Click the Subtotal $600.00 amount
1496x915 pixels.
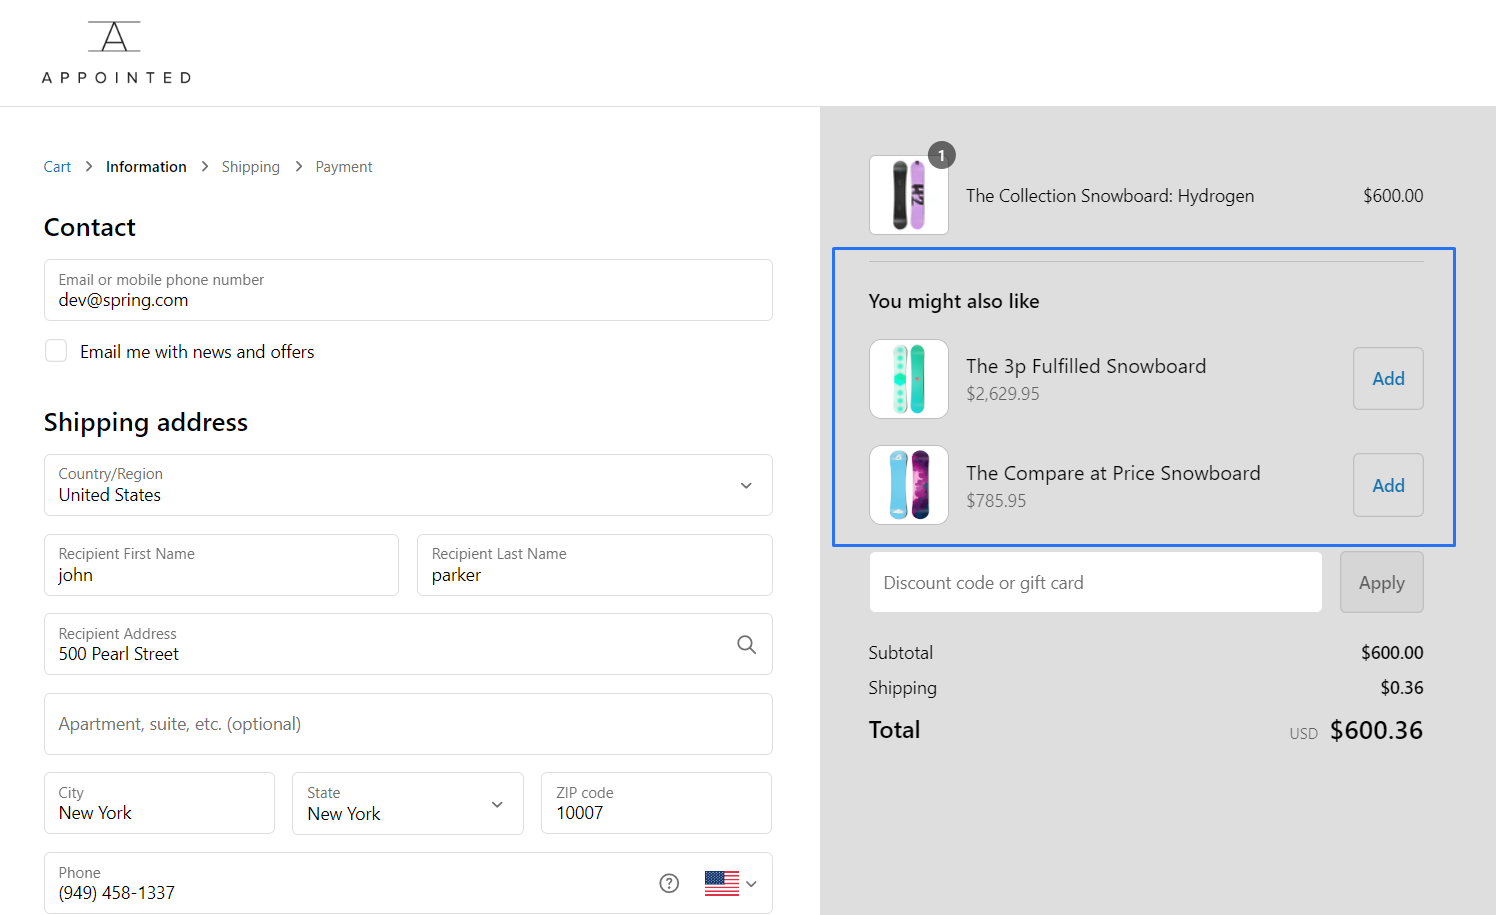tap(1392, 653)
